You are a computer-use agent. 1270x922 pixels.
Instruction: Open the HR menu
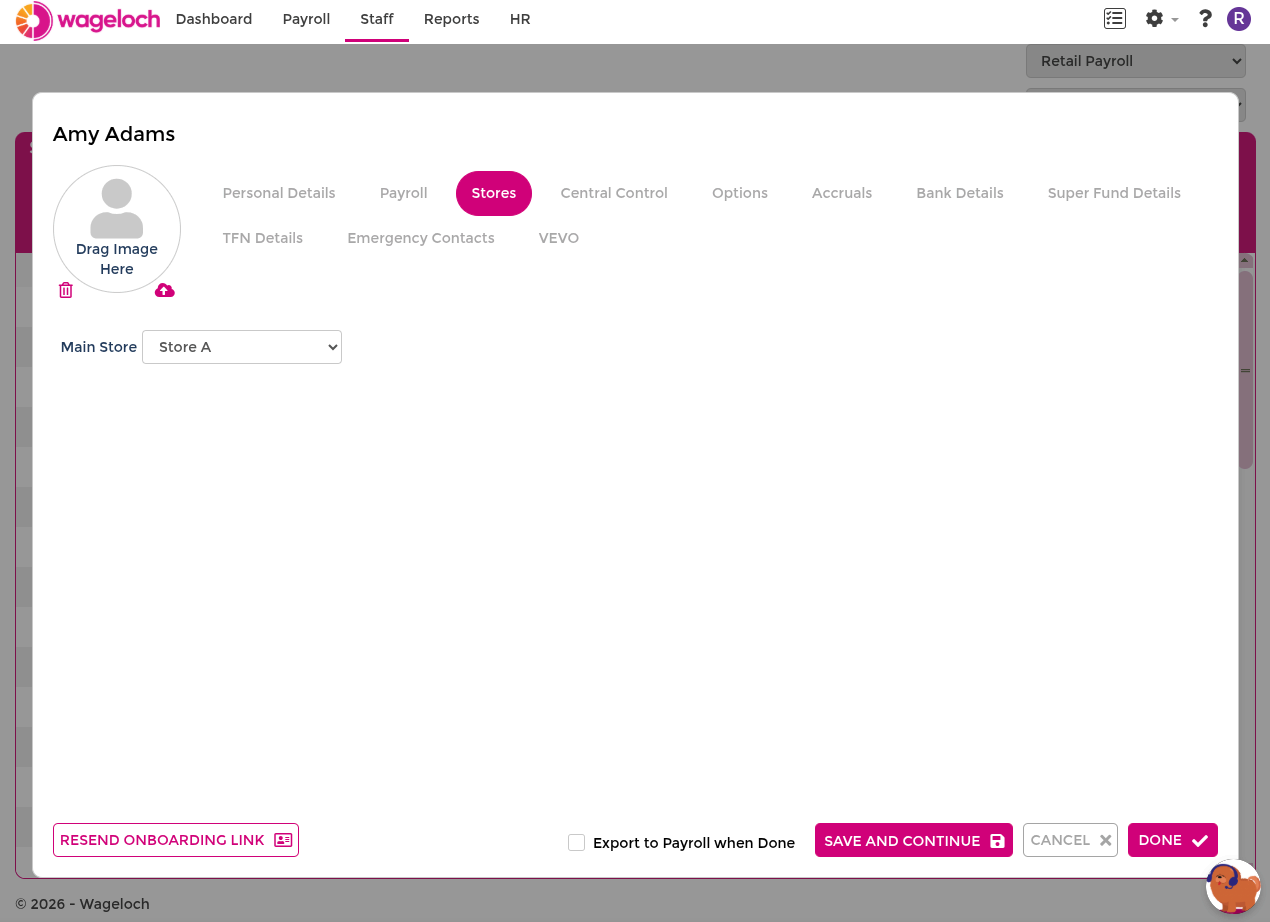(520, 19)
